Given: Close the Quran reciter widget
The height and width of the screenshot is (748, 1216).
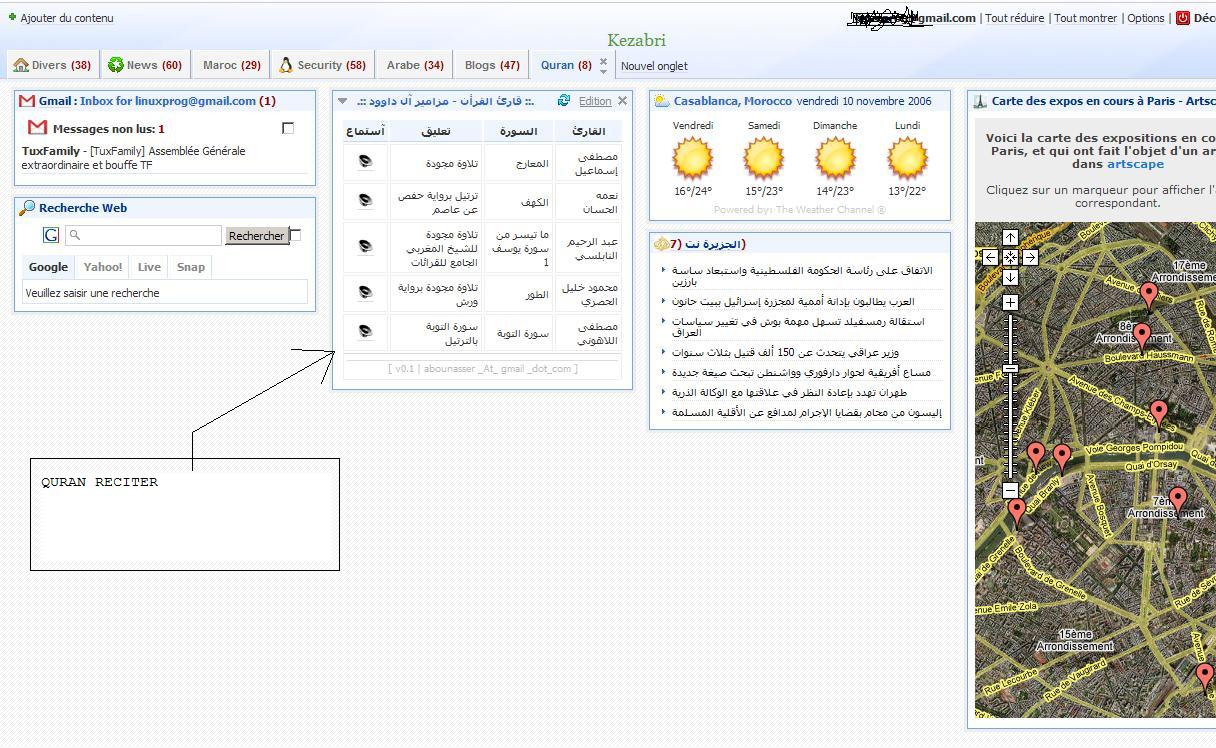Looking at the screenshot, I should (x=622, y=101).
